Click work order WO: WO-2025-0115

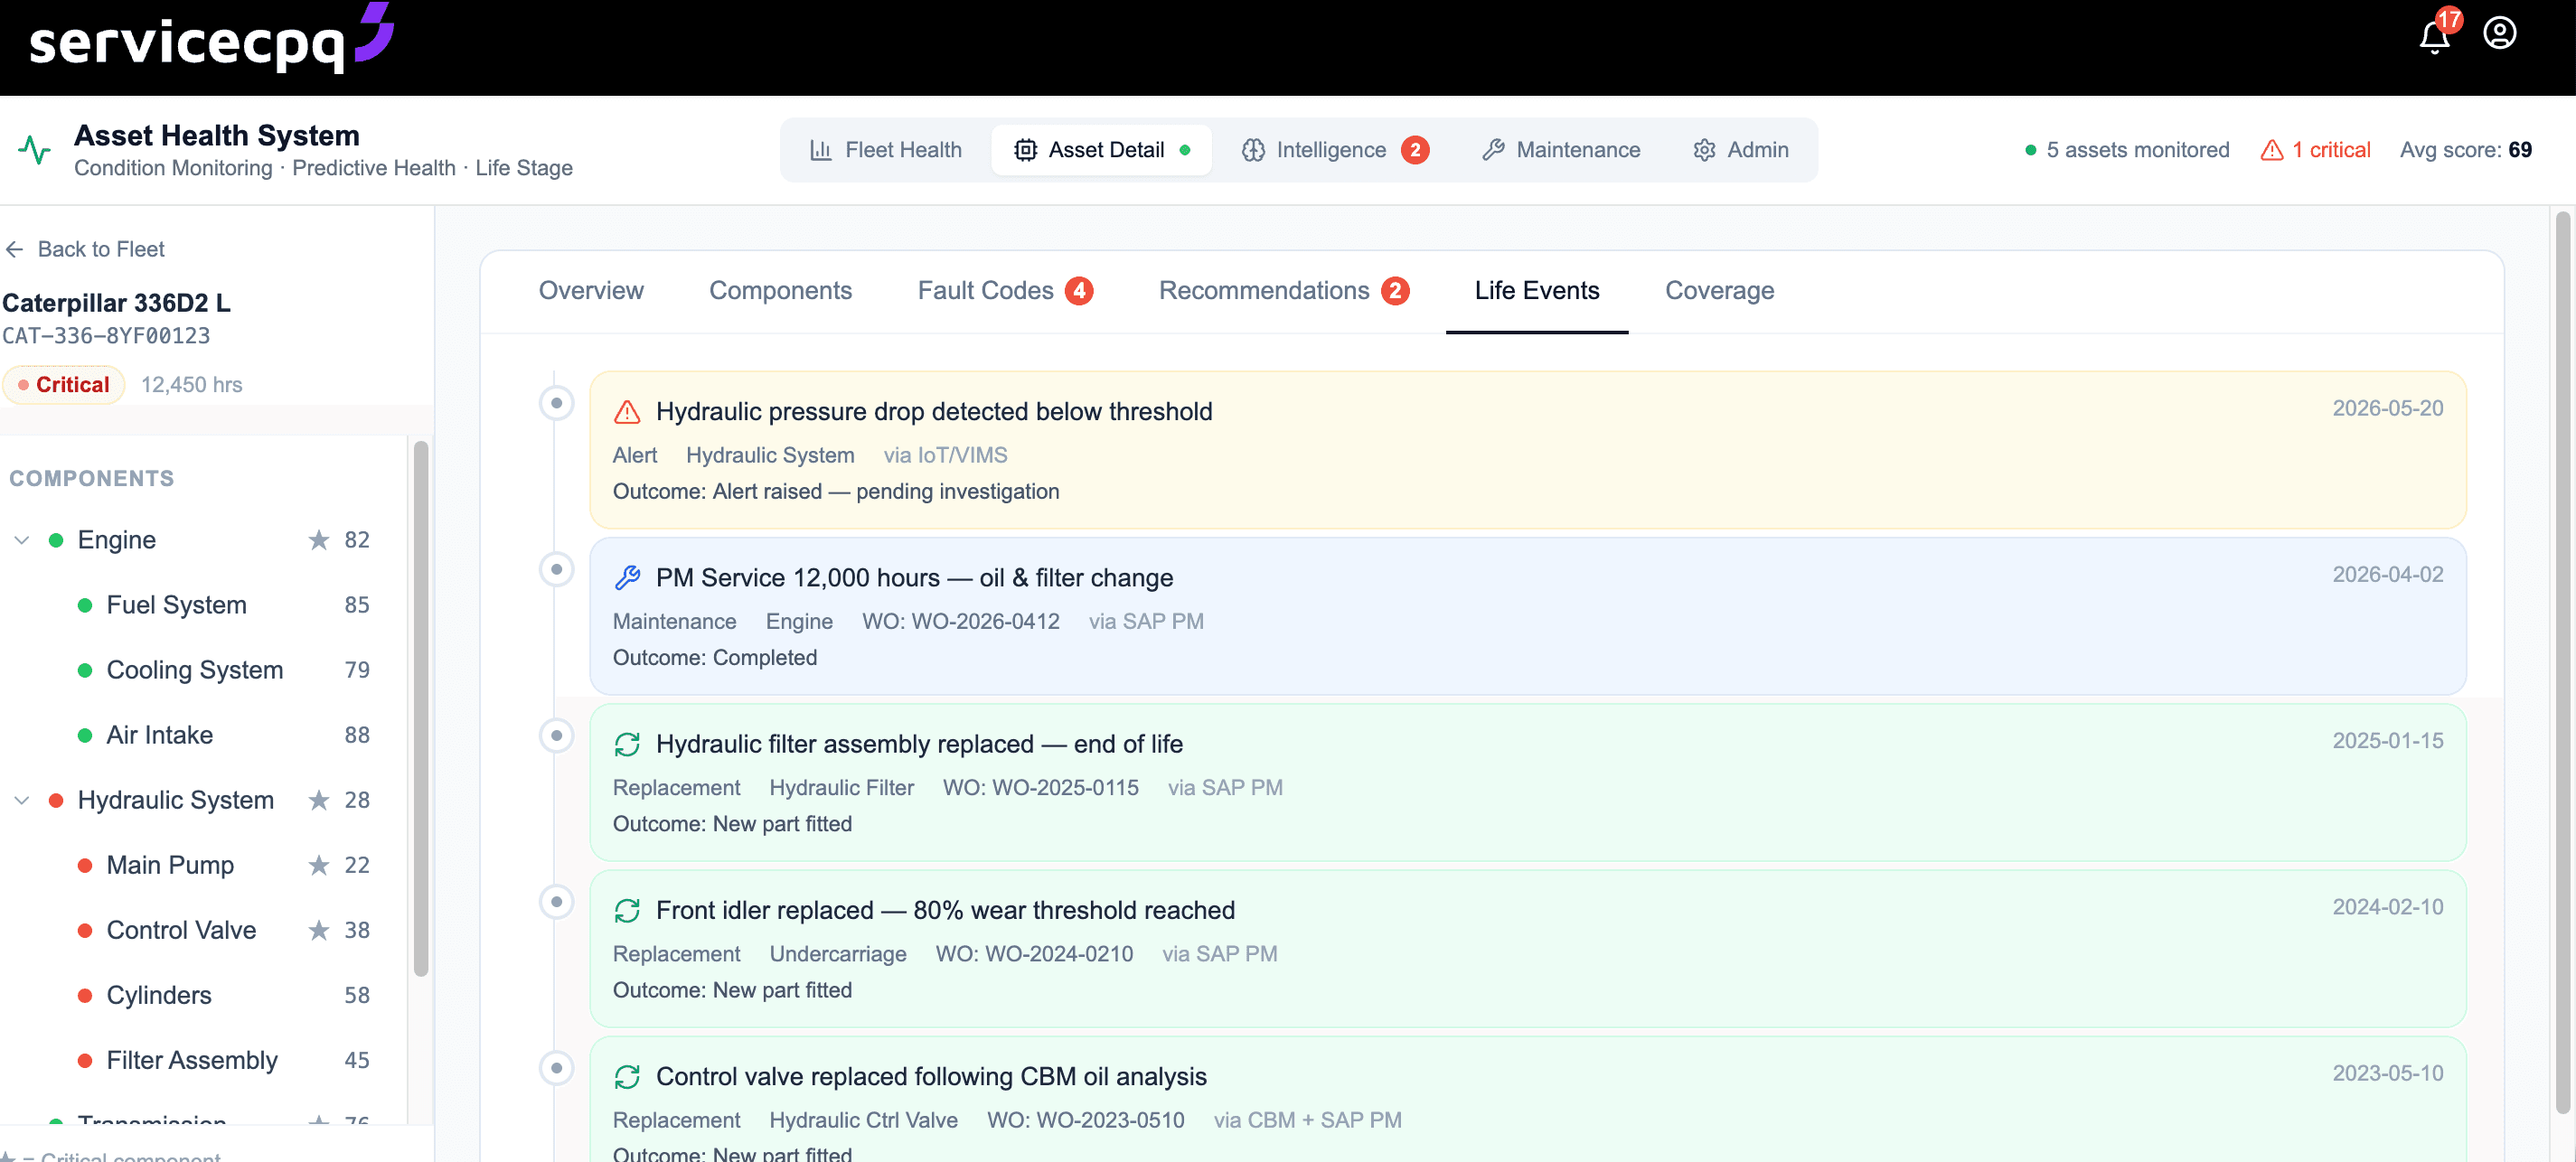pyautogui.click(x=1040, y=787)
